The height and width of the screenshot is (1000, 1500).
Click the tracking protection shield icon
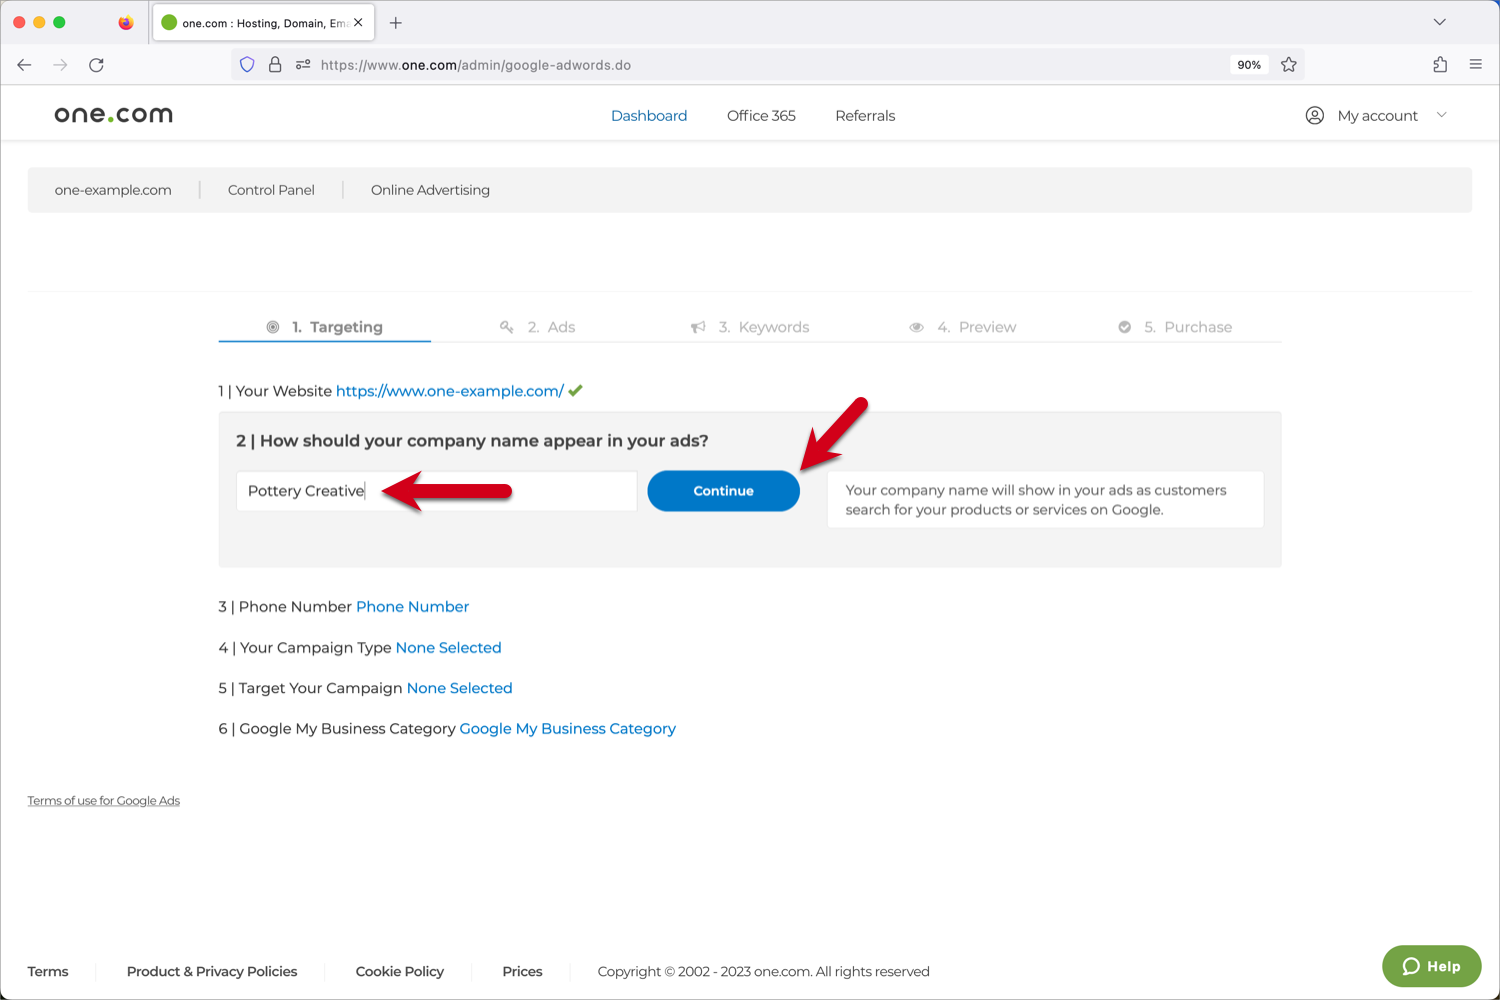click(x=247, y=64)
